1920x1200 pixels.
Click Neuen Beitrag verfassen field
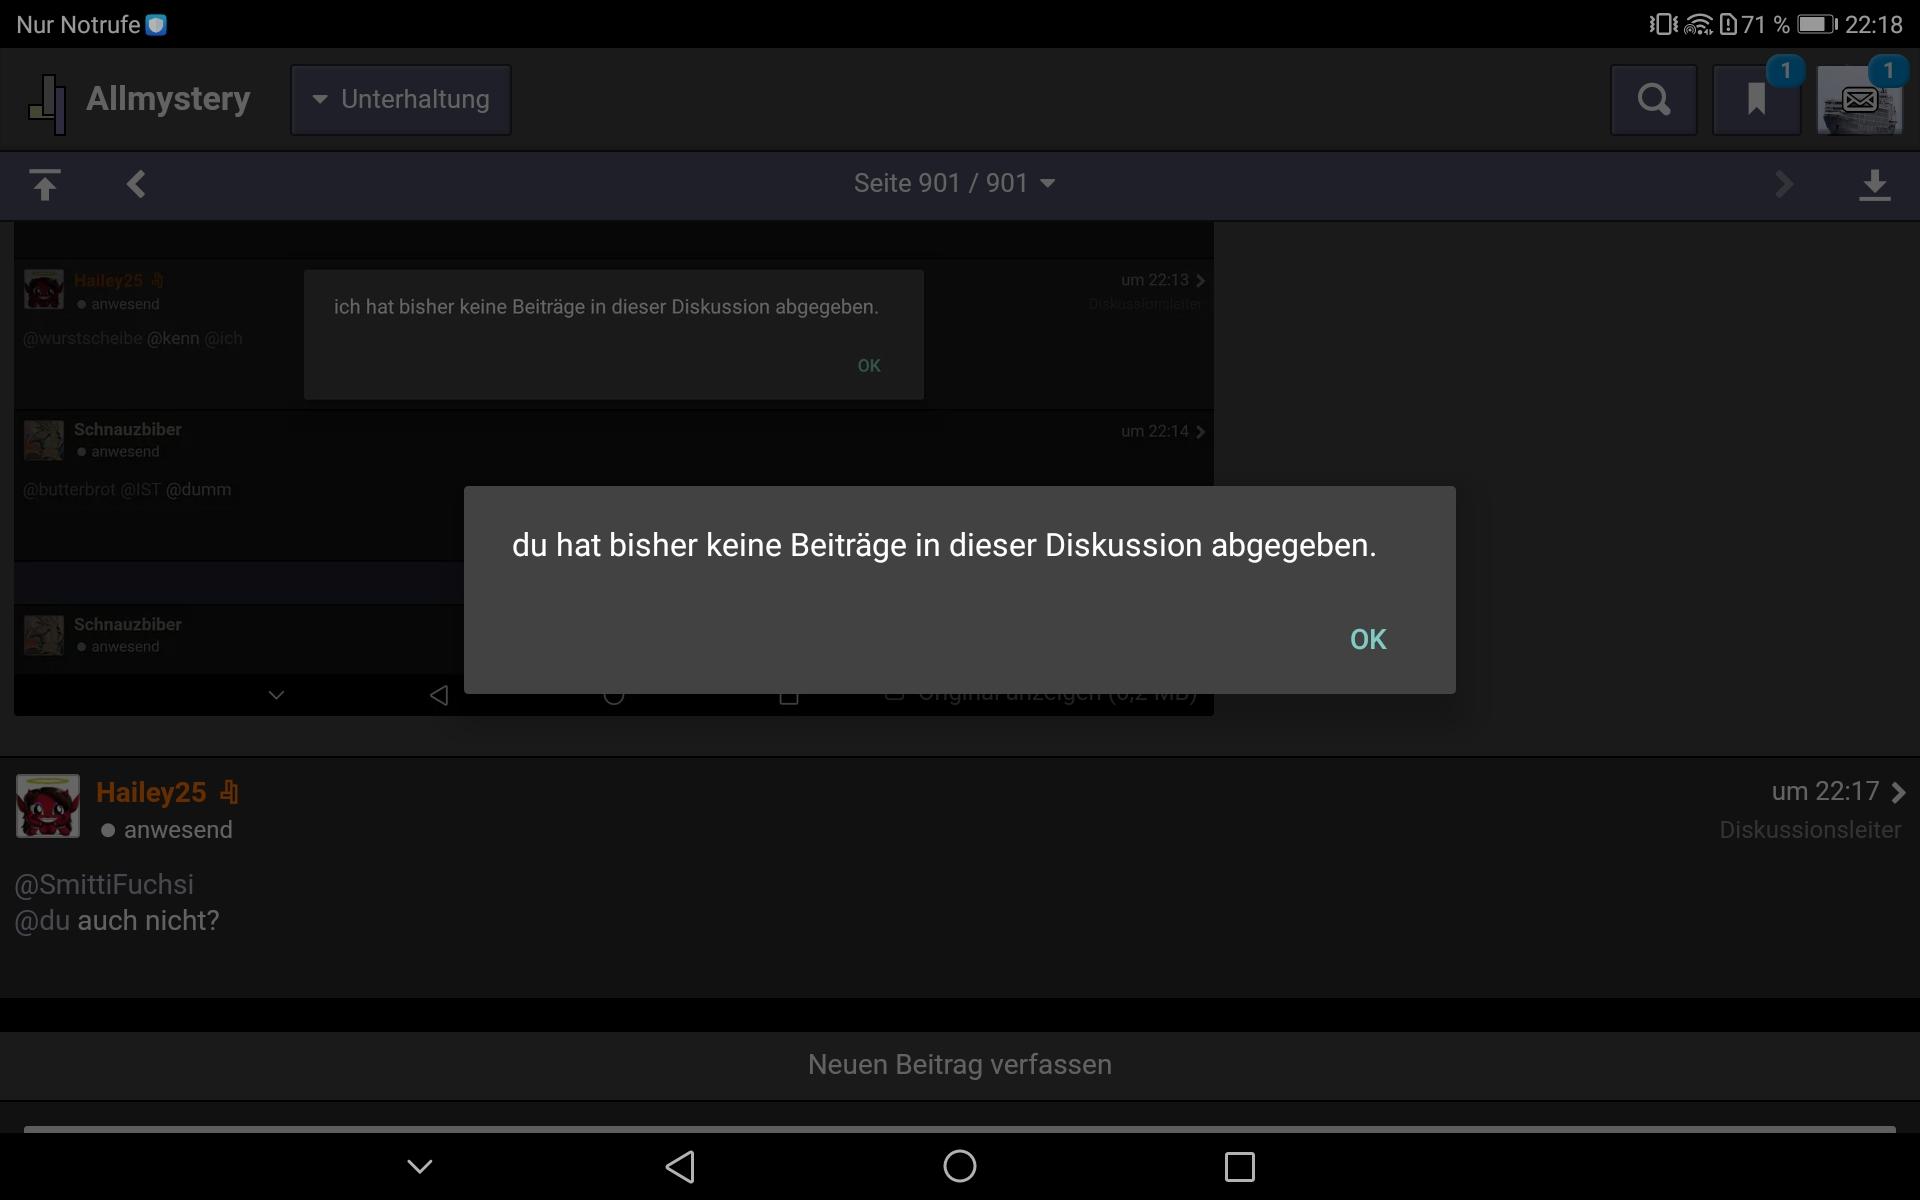959,1064
